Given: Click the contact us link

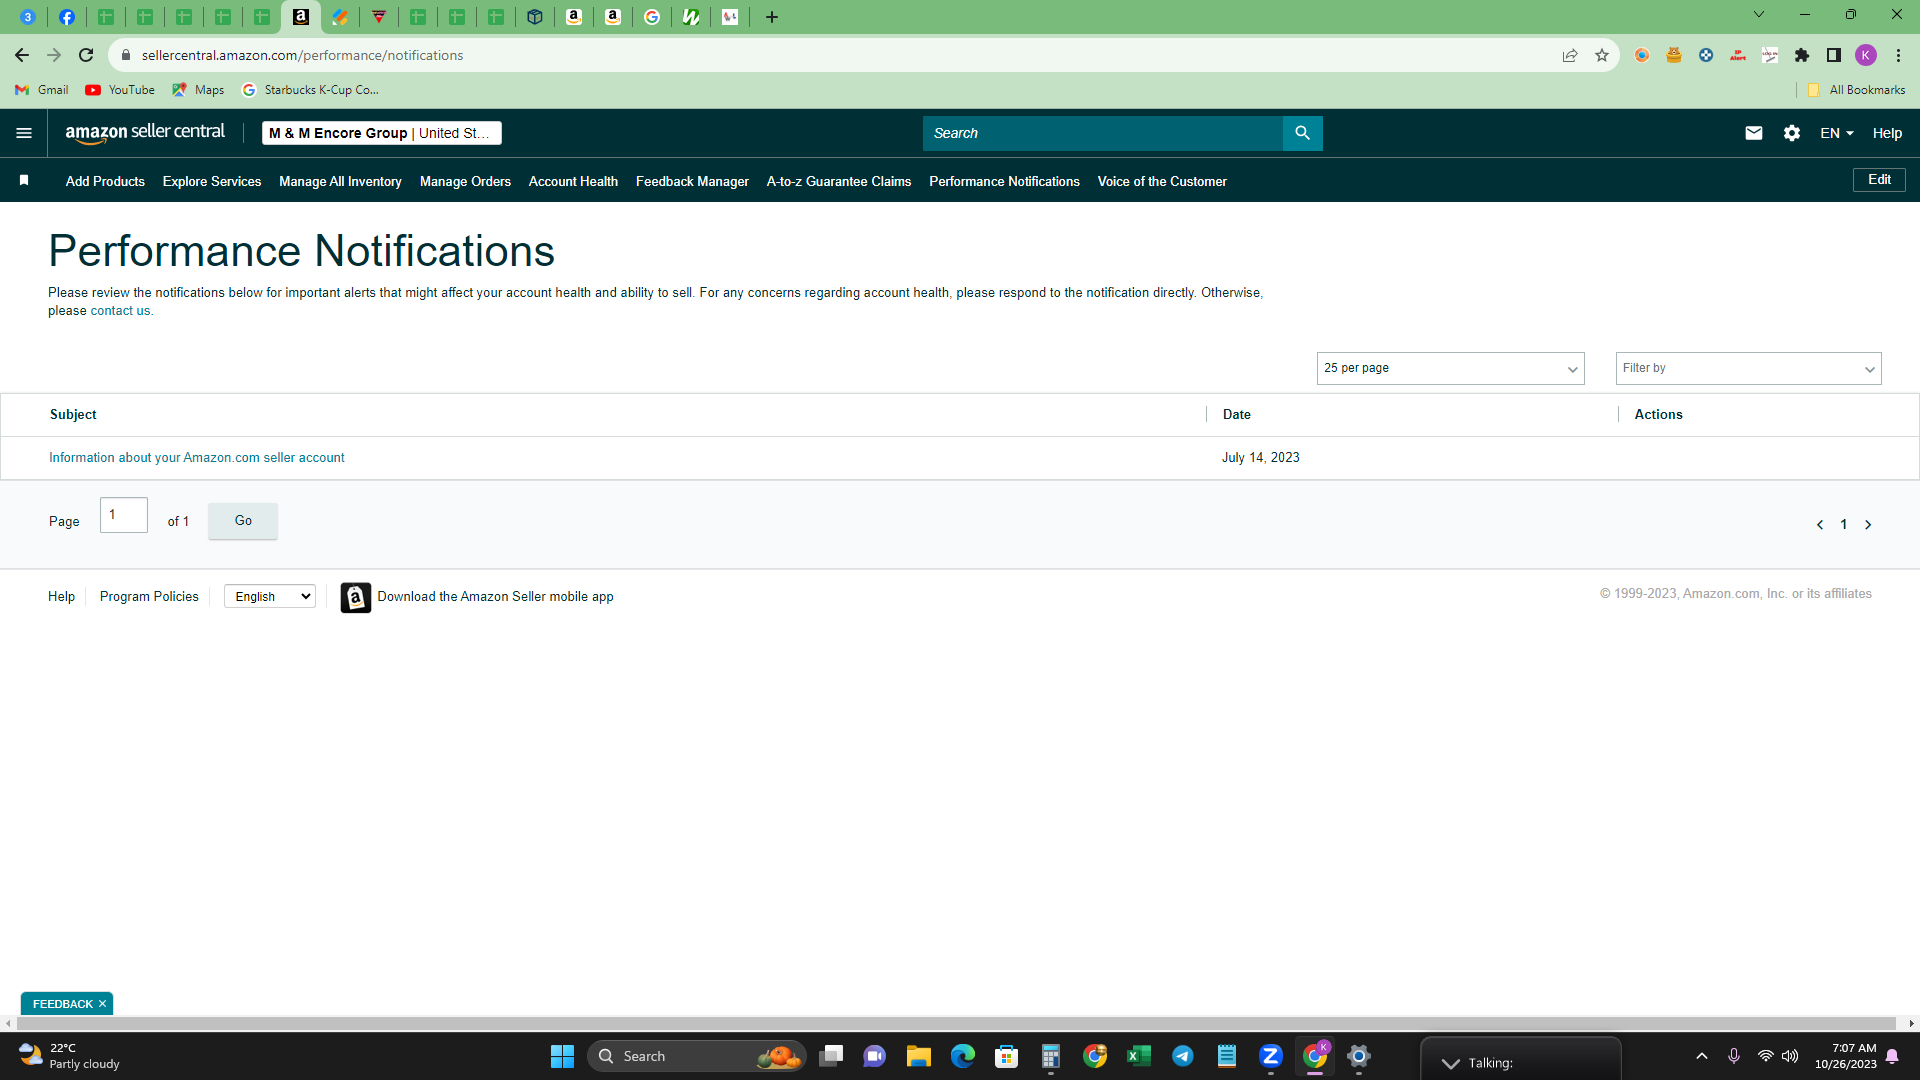Looking at the screenshot, I should 120,311.
